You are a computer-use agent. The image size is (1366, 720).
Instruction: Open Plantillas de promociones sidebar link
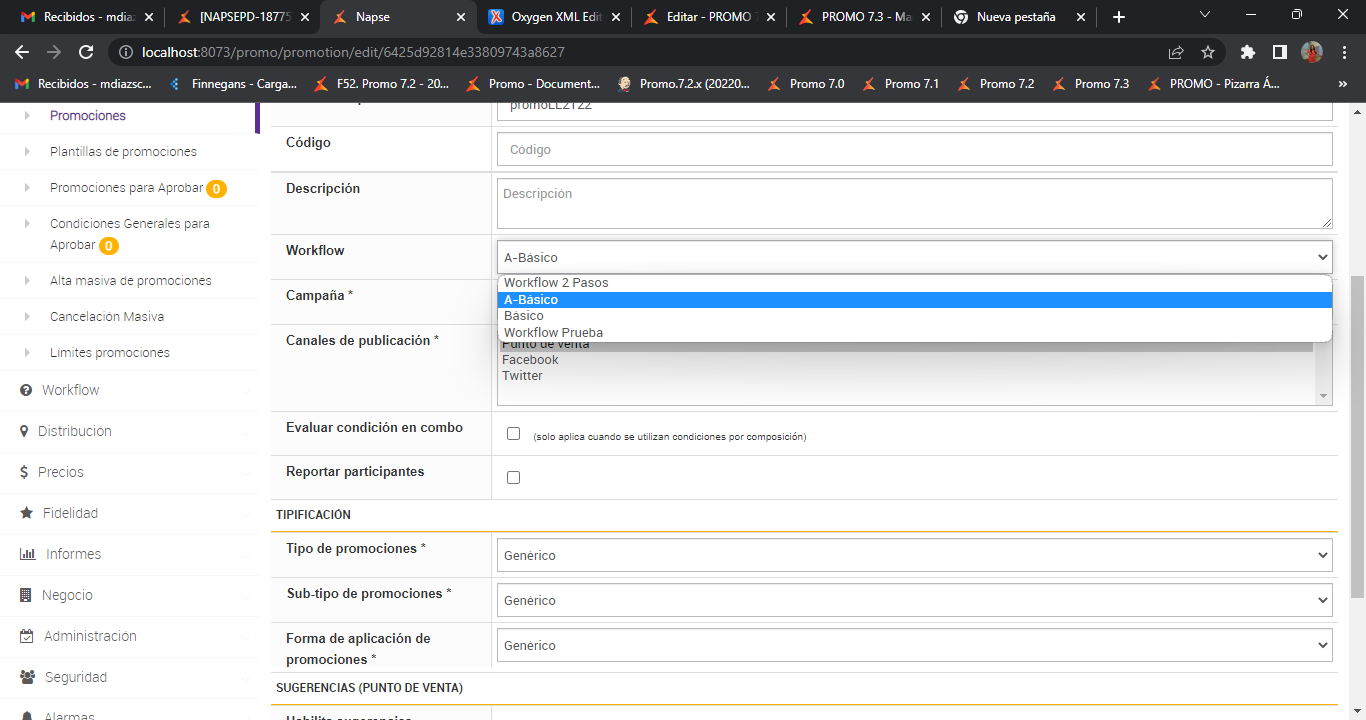(x=123, y=152)
